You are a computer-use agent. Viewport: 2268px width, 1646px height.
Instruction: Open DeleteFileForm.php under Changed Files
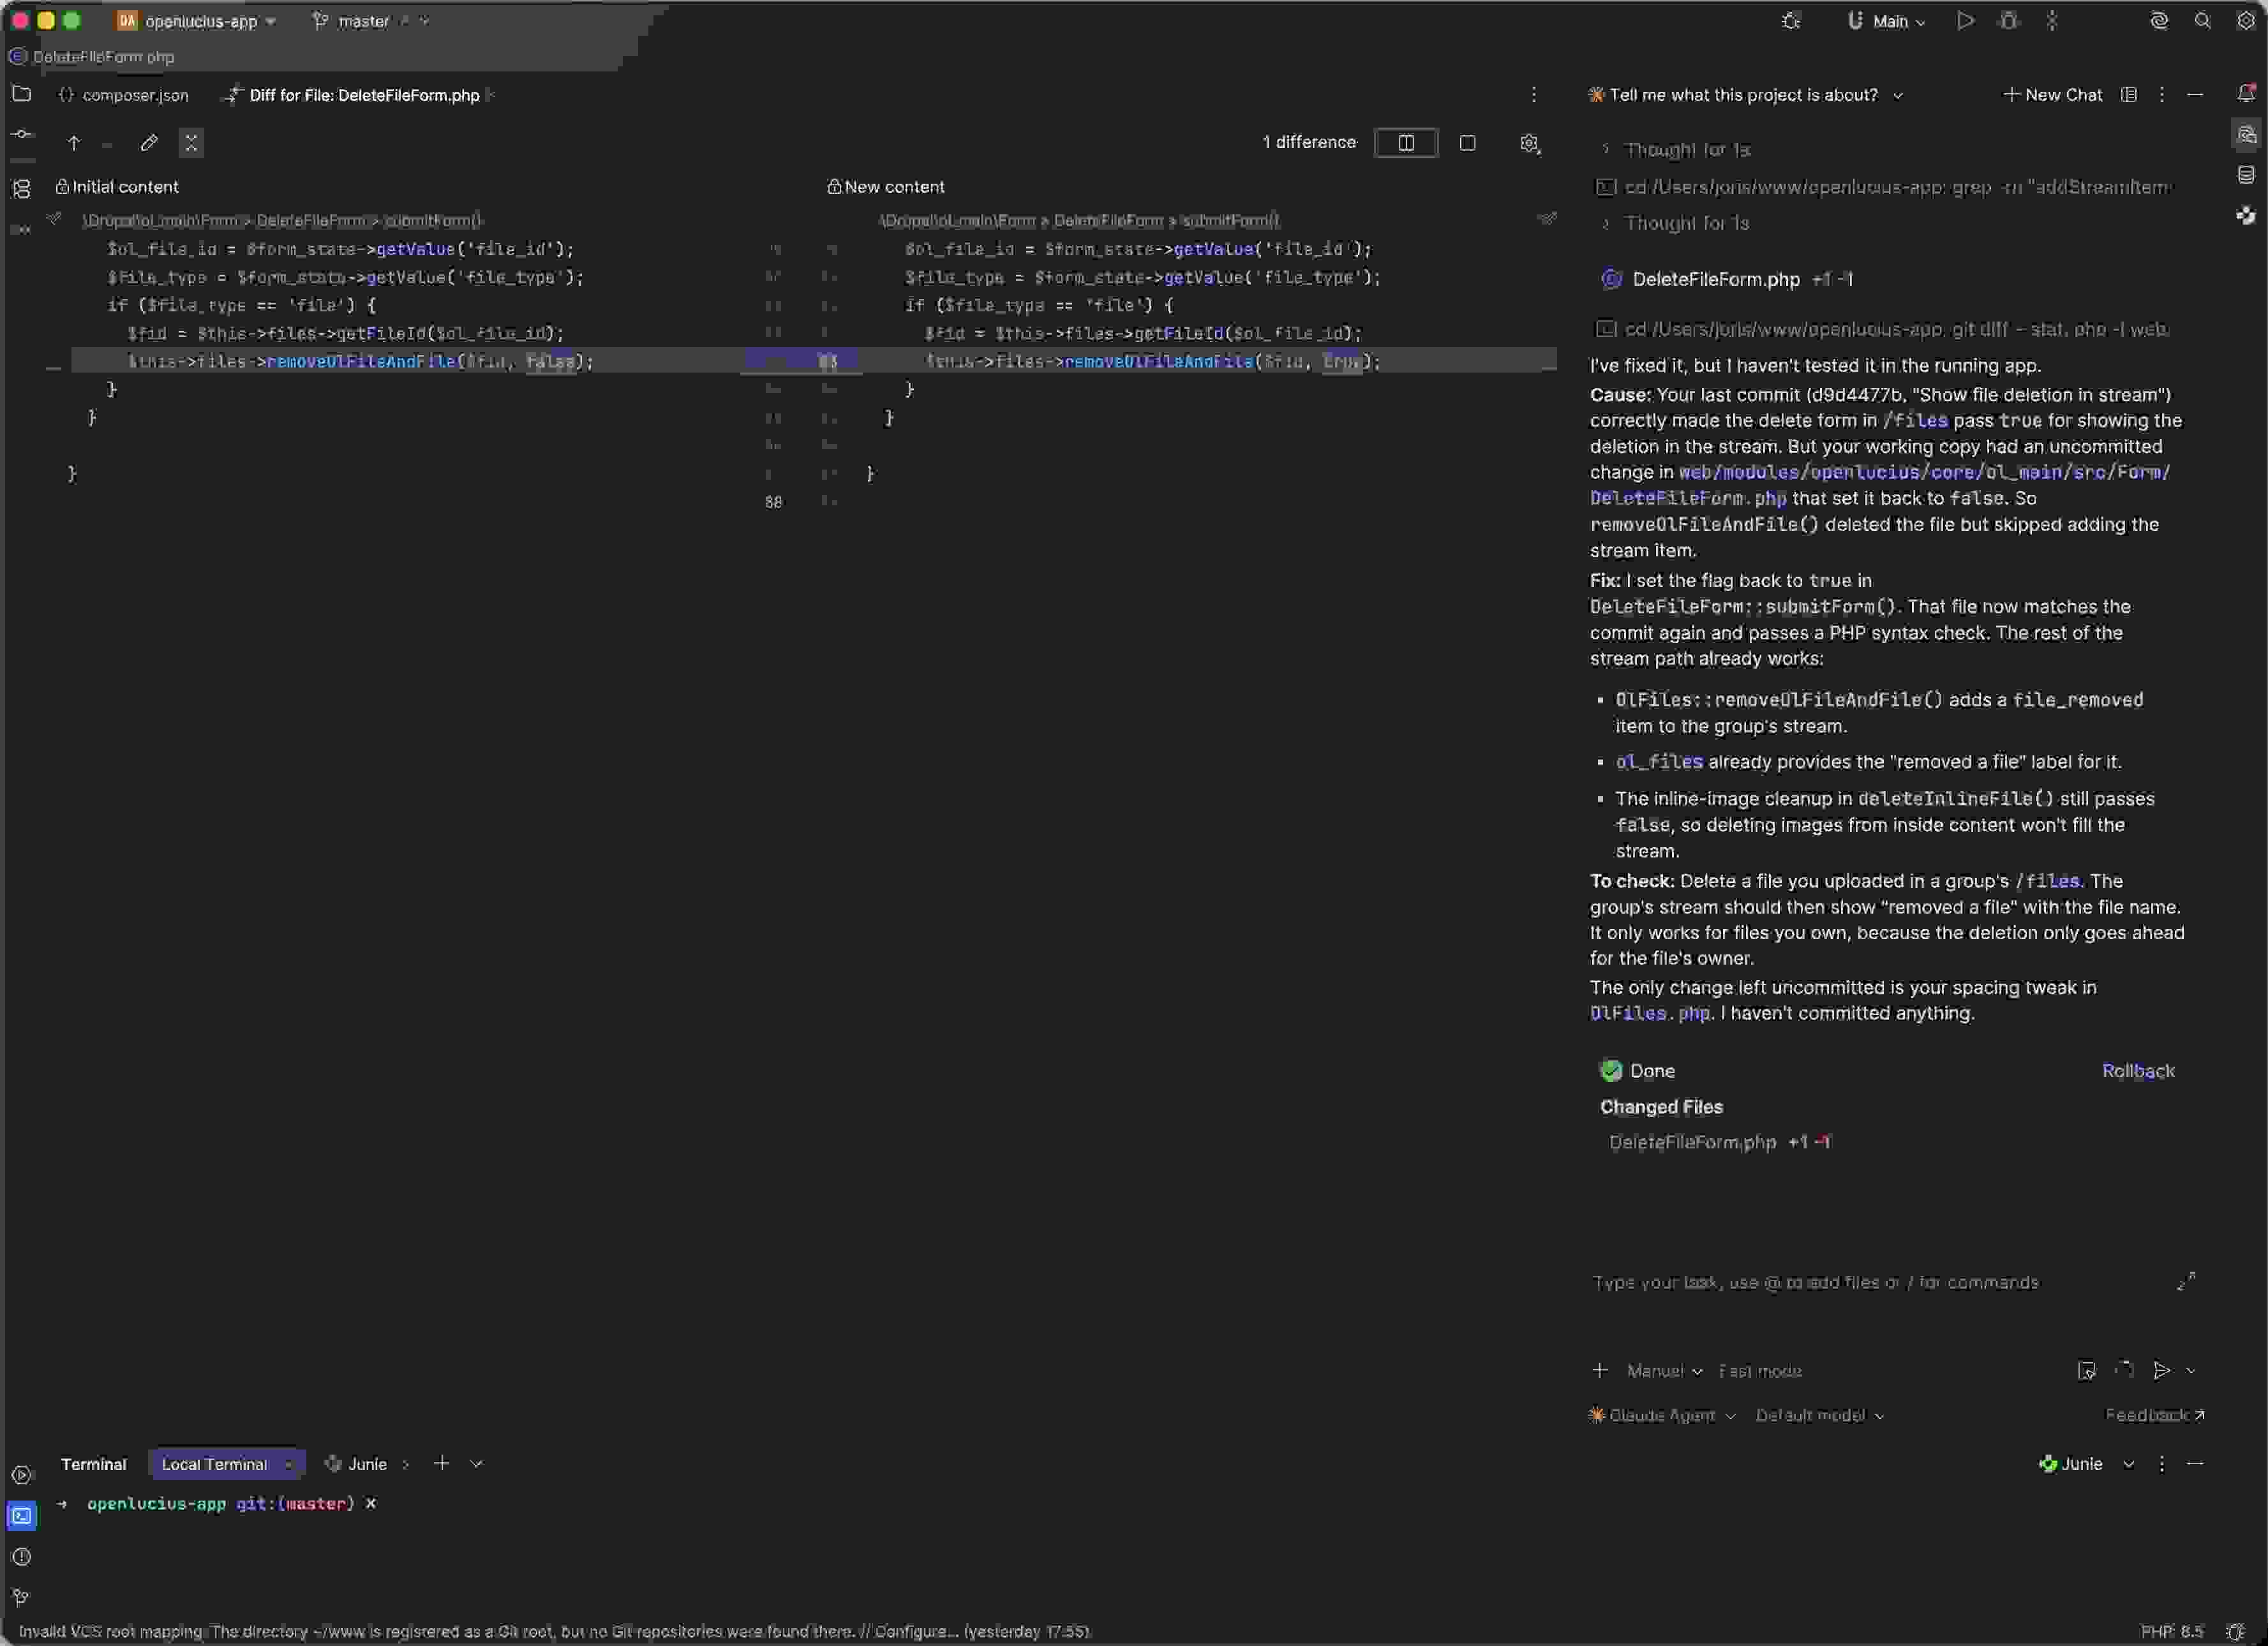pos(1692,1142)
